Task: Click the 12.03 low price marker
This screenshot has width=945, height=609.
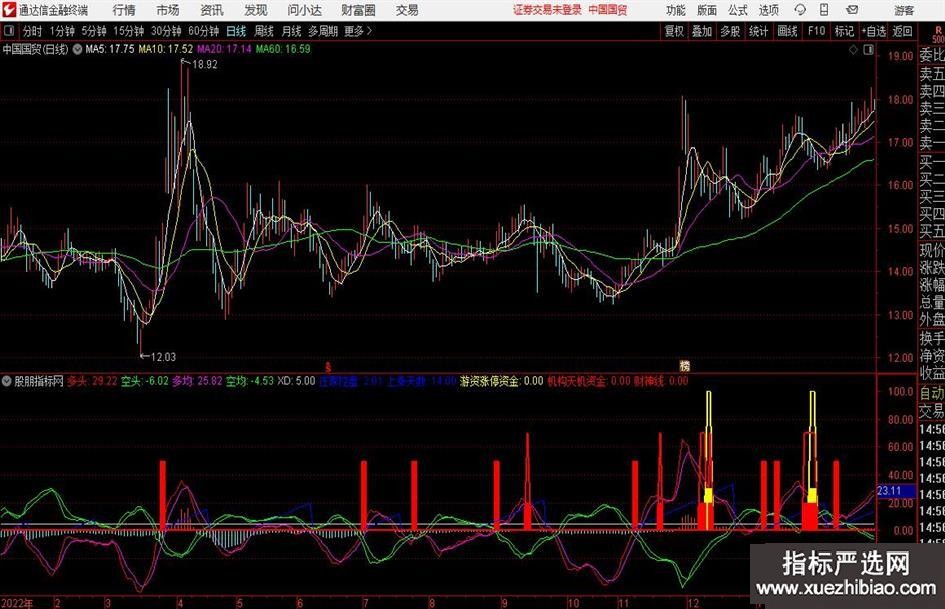Action: pyautogui.click(x=163, y=357)
